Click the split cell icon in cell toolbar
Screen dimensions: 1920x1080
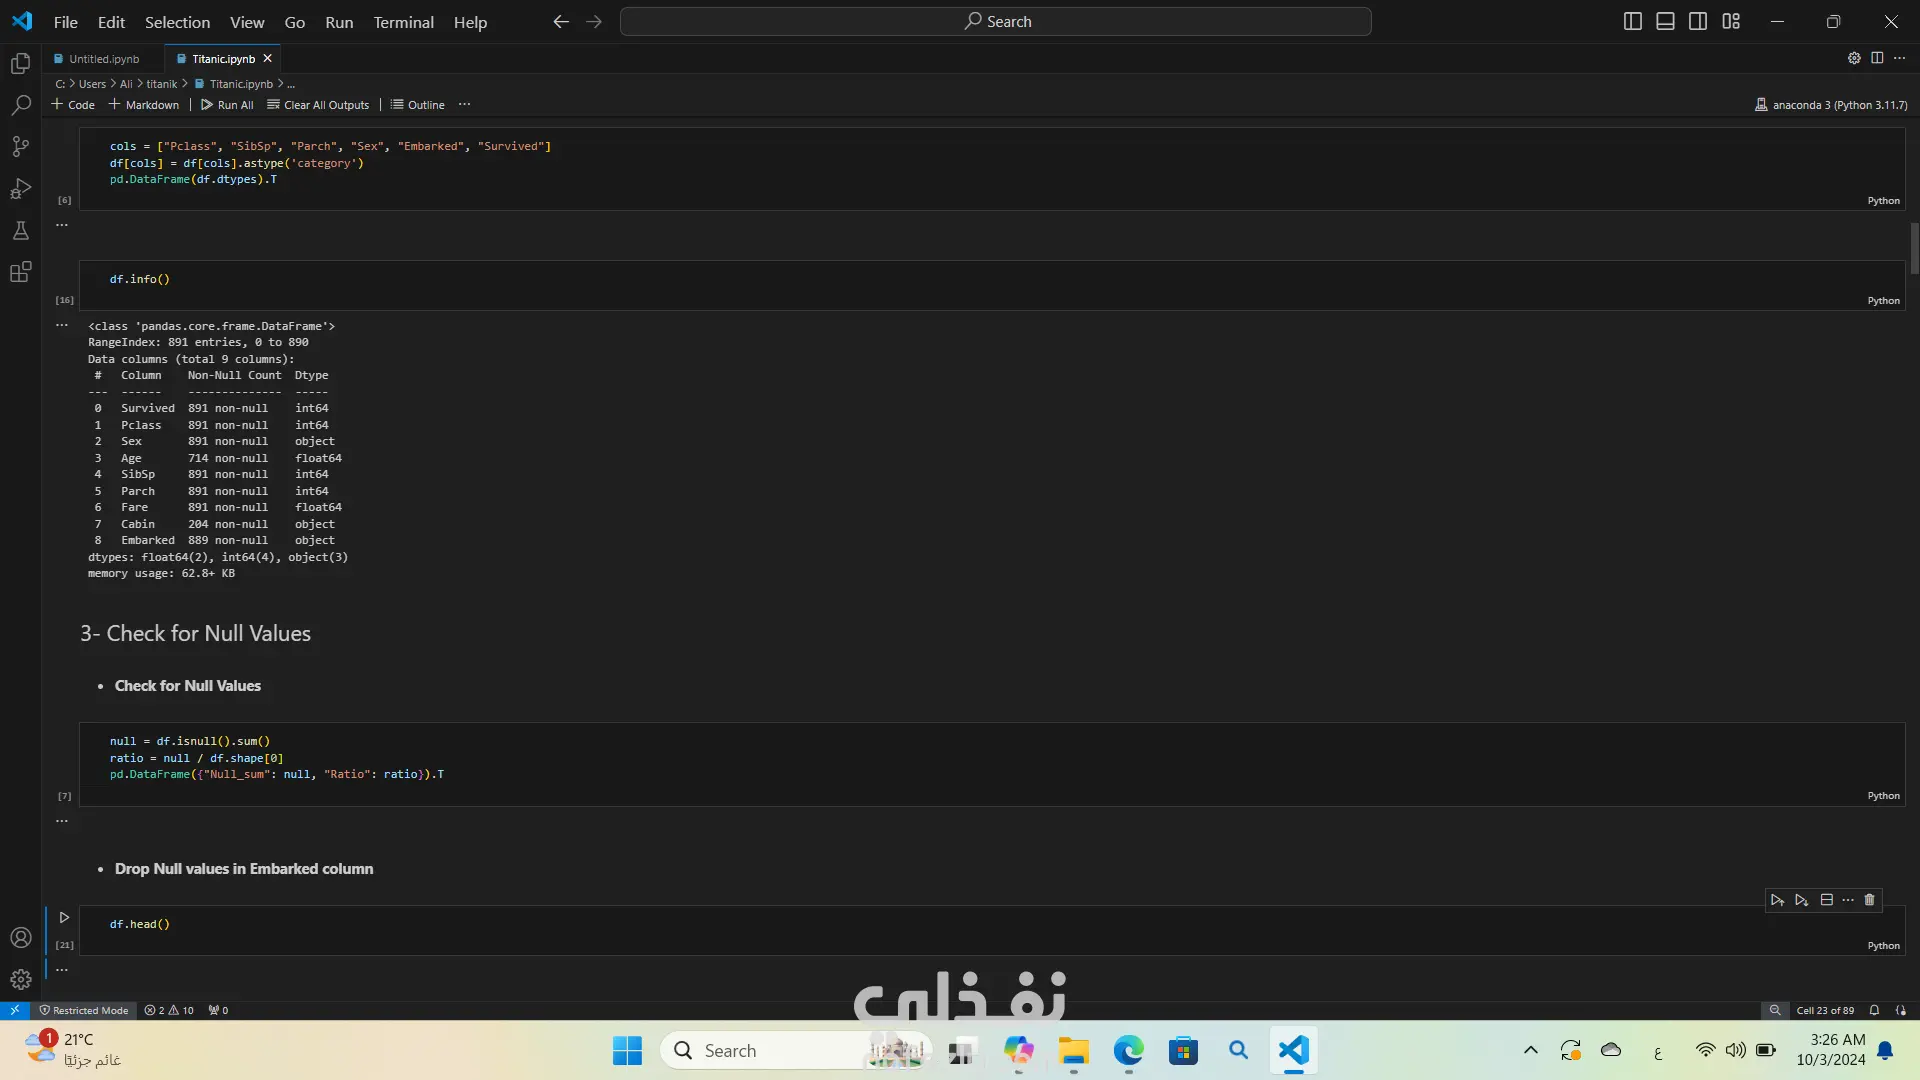point(1826,900)
